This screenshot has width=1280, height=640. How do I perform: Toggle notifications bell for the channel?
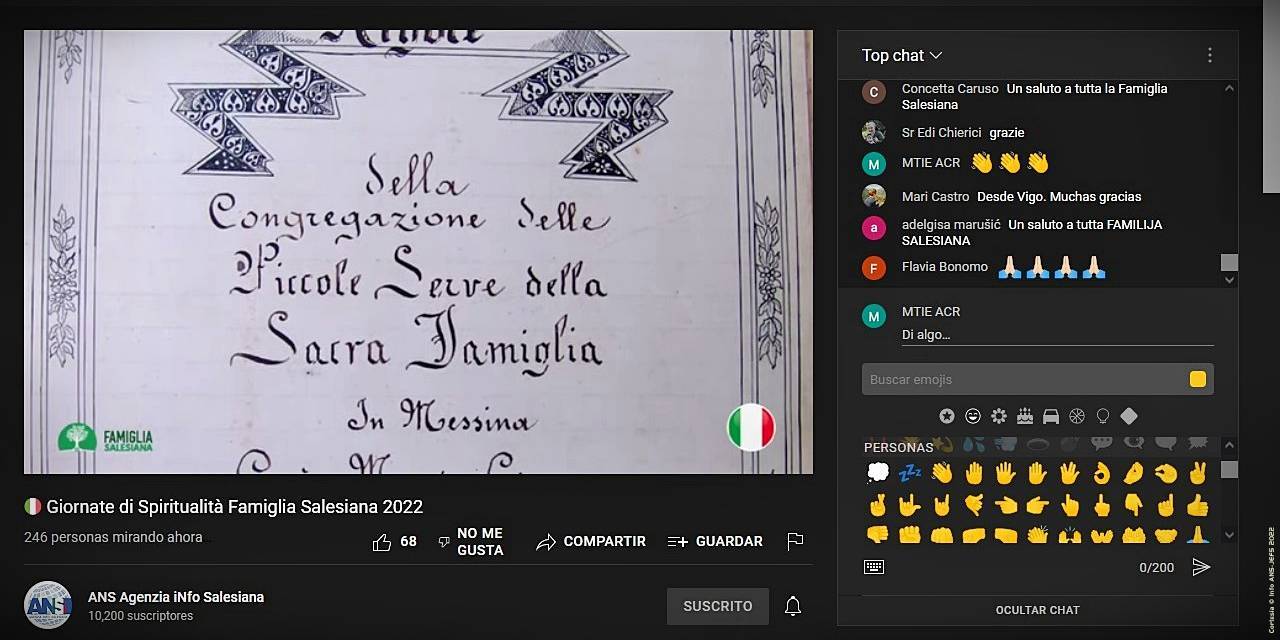click(x=793, y=606)
